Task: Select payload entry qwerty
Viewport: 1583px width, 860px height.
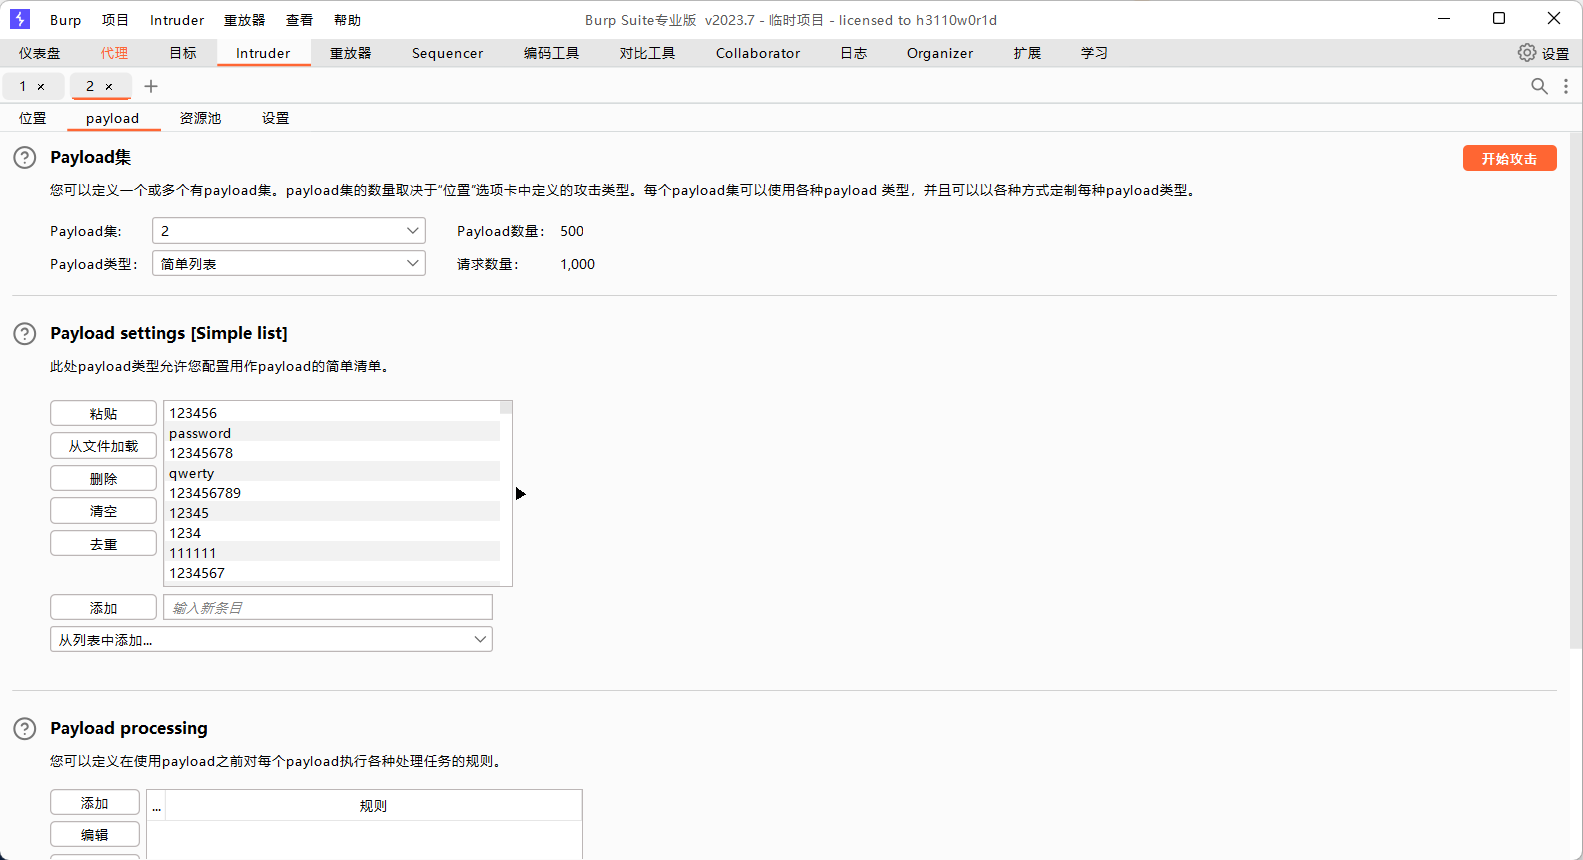Action: (332, 473)
